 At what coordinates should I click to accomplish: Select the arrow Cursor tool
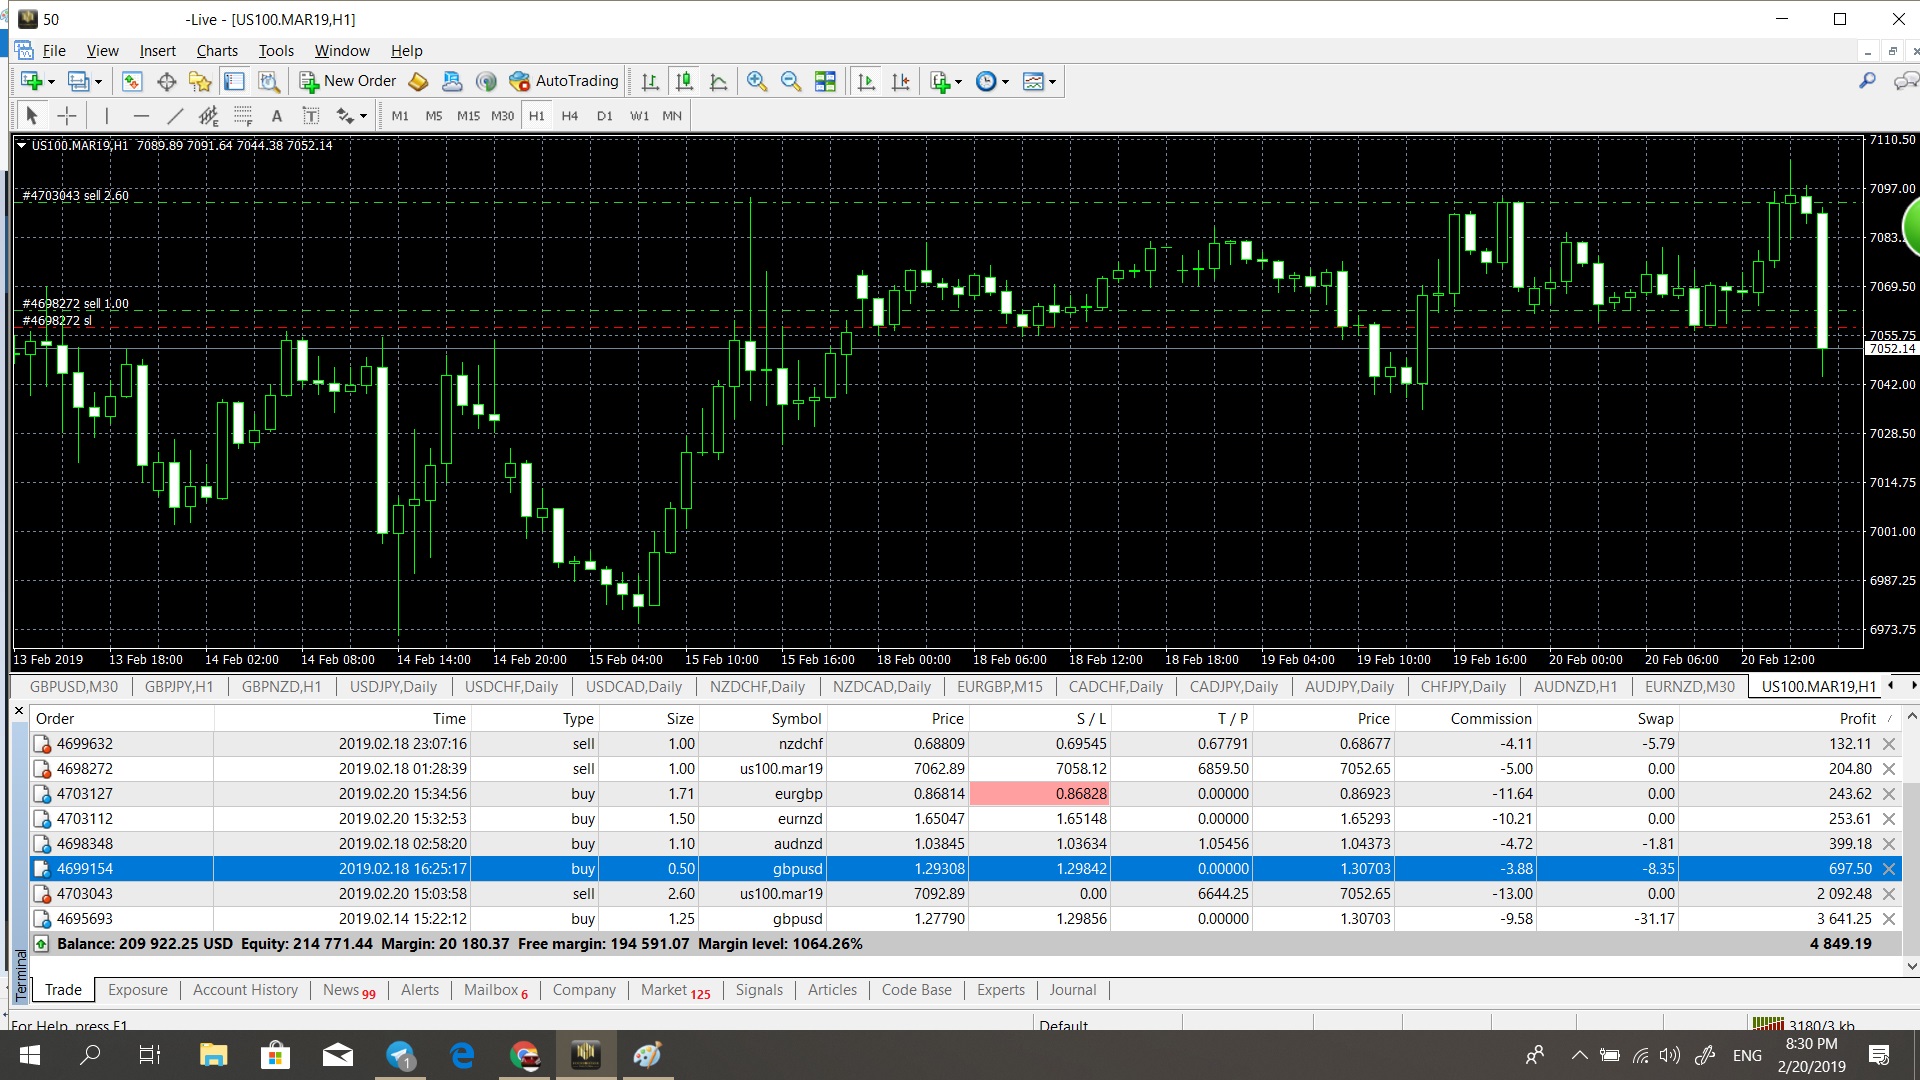[x=31, y=116]
